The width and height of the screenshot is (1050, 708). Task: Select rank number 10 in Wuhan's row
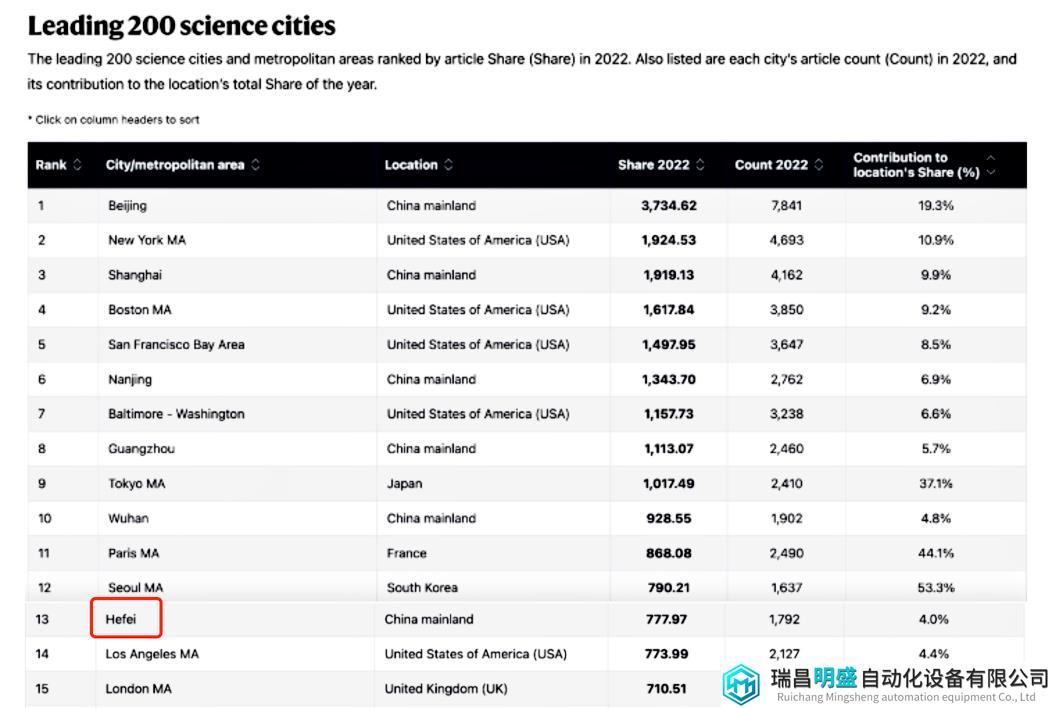44,518
